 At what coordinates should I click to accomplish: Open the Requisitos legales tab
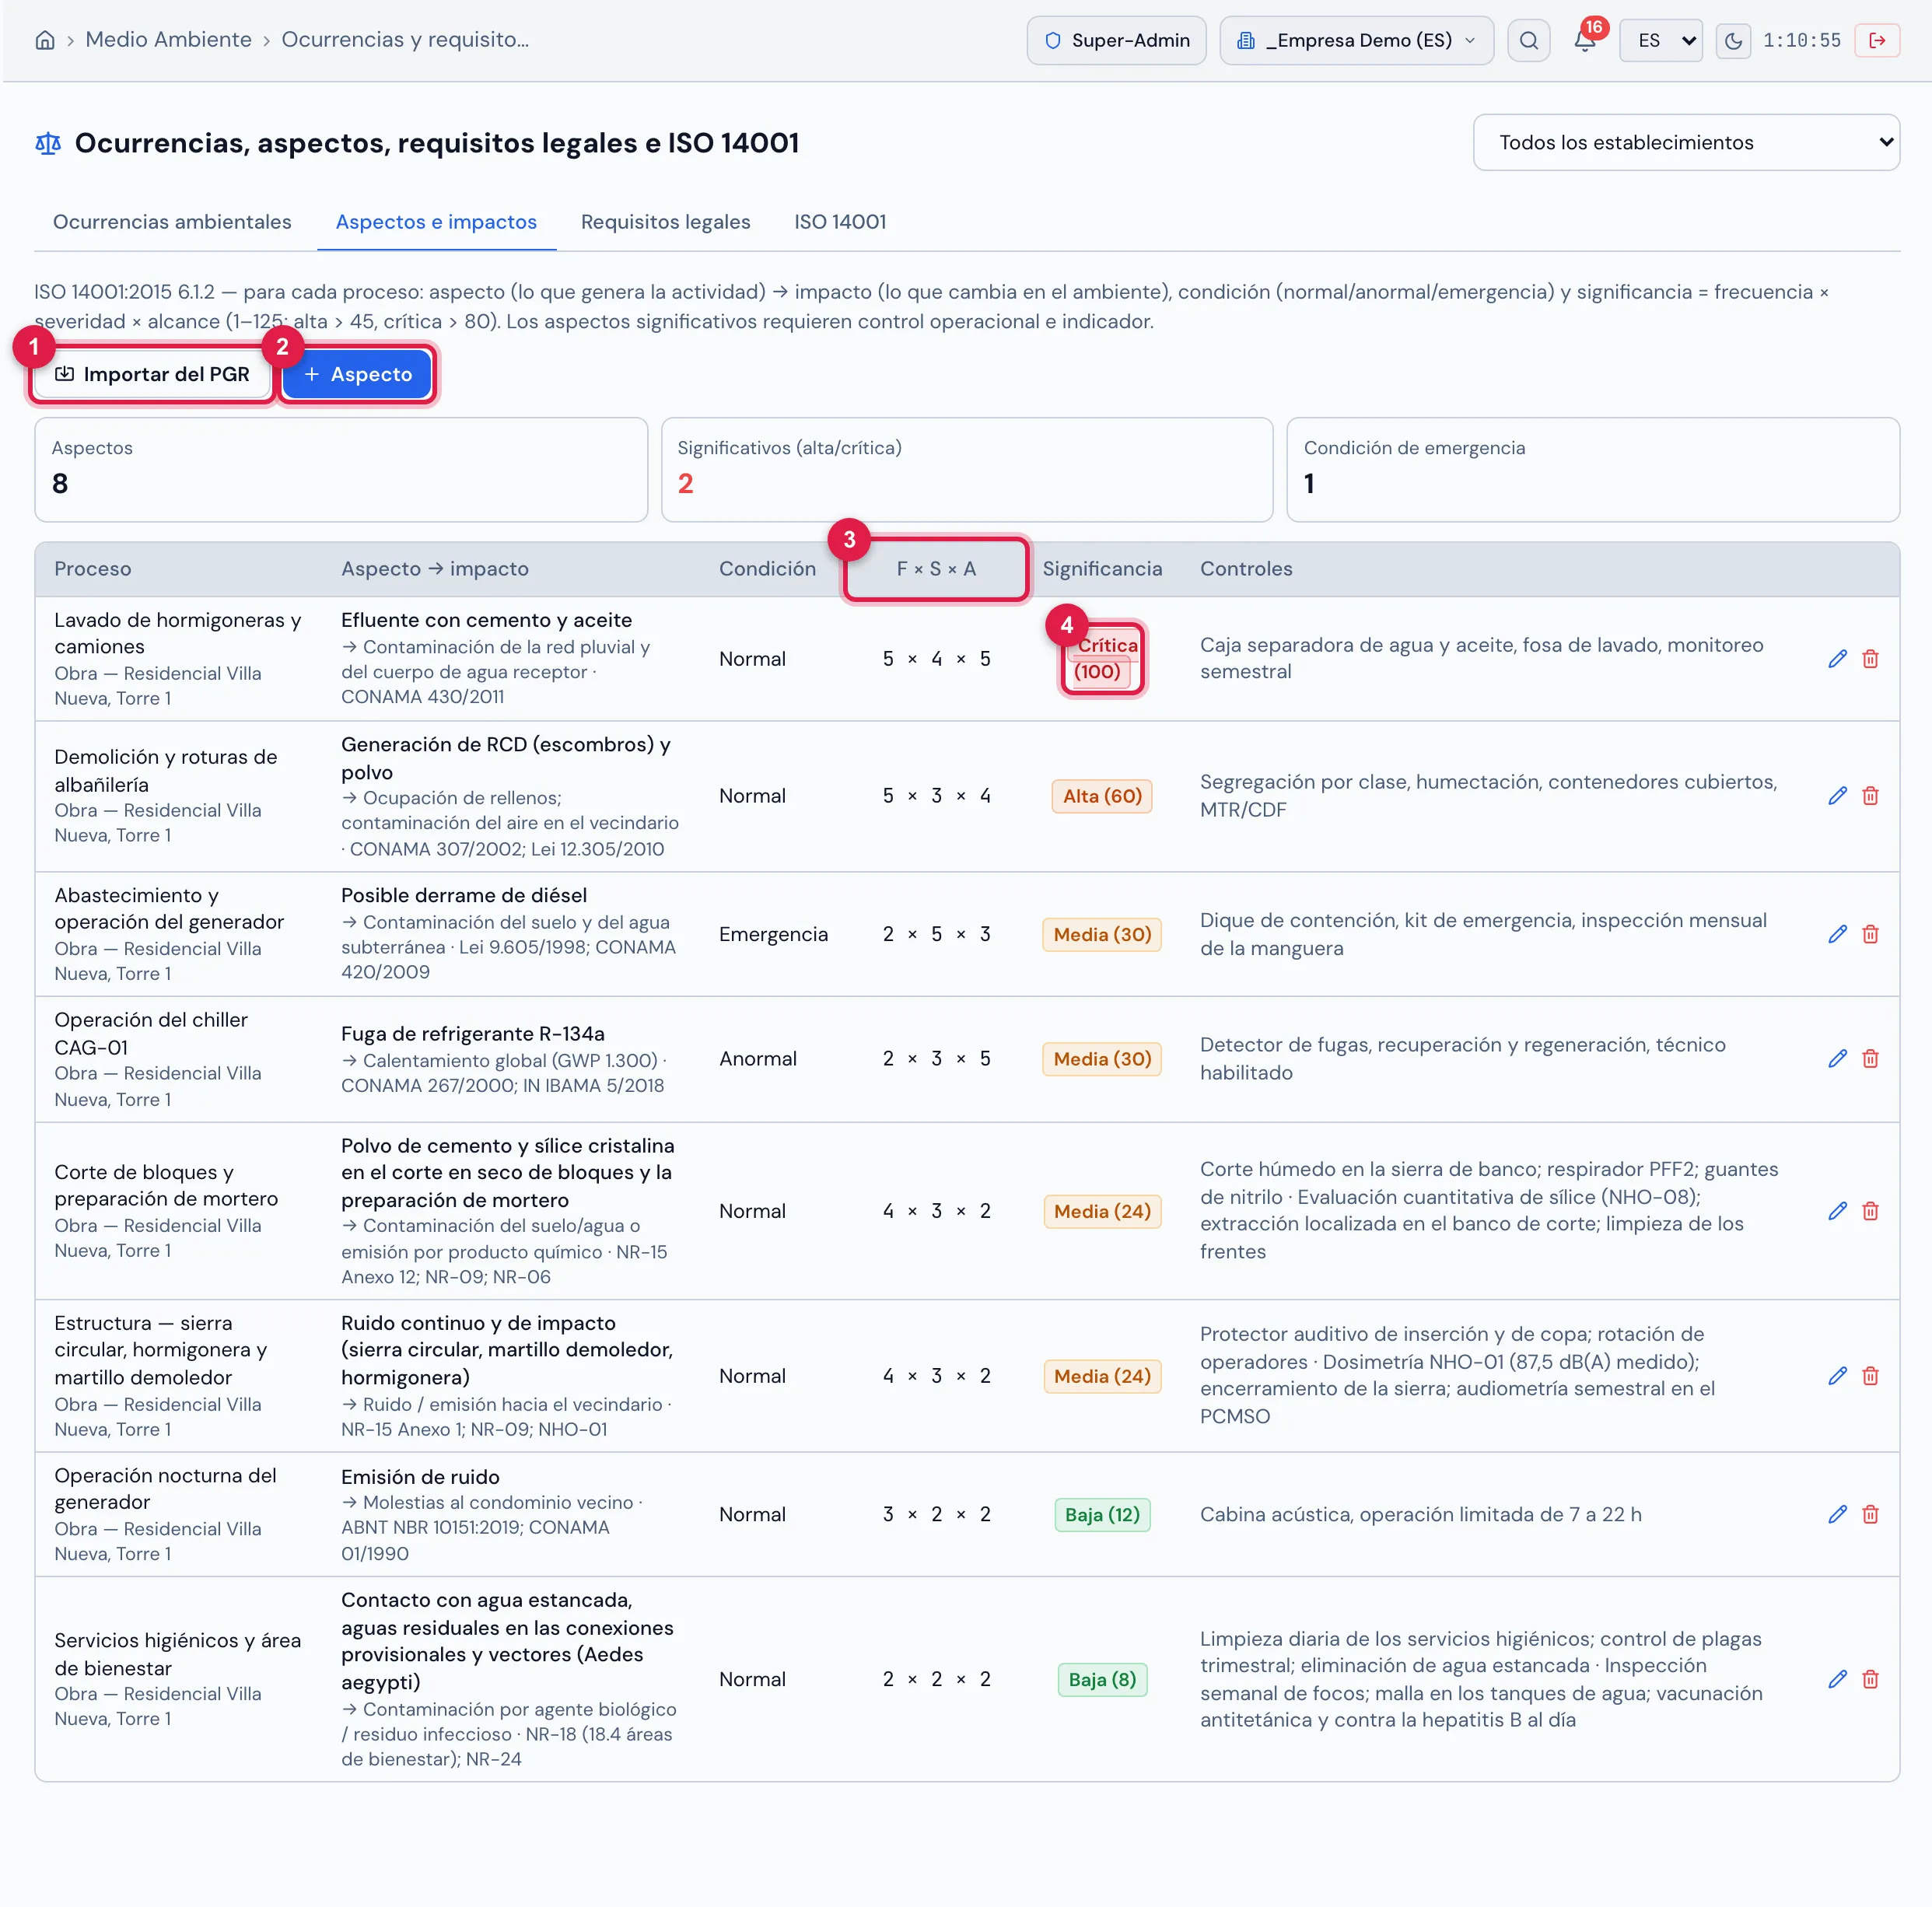pos(665,222)
